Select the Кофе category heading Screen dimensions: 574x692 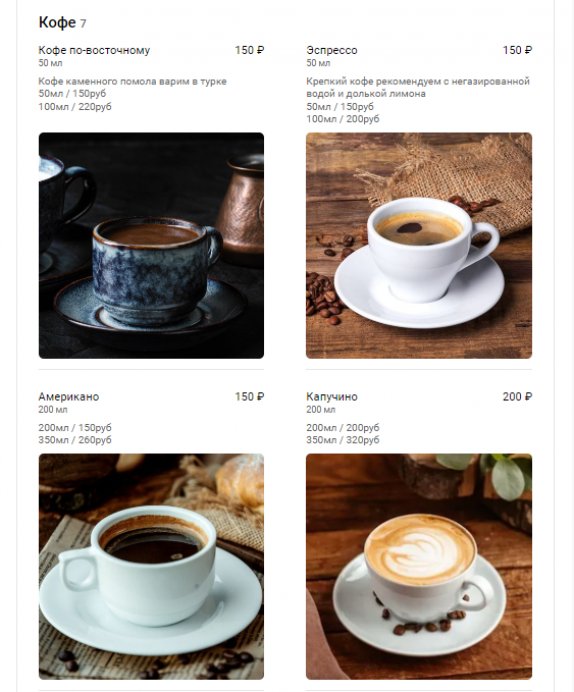[x=57, y=22]
